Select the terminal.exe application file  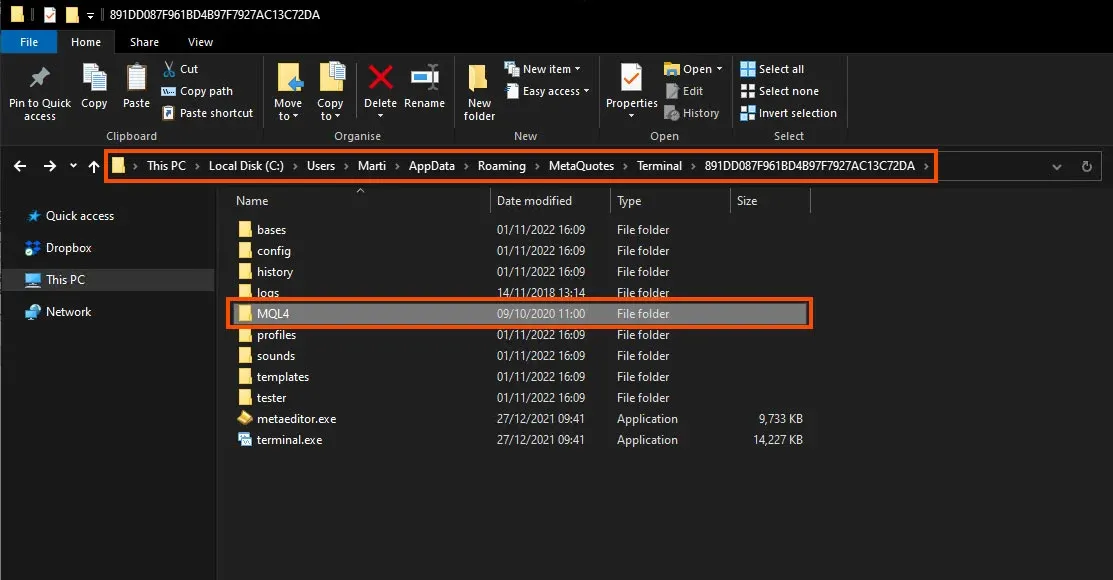click(289, 440)
